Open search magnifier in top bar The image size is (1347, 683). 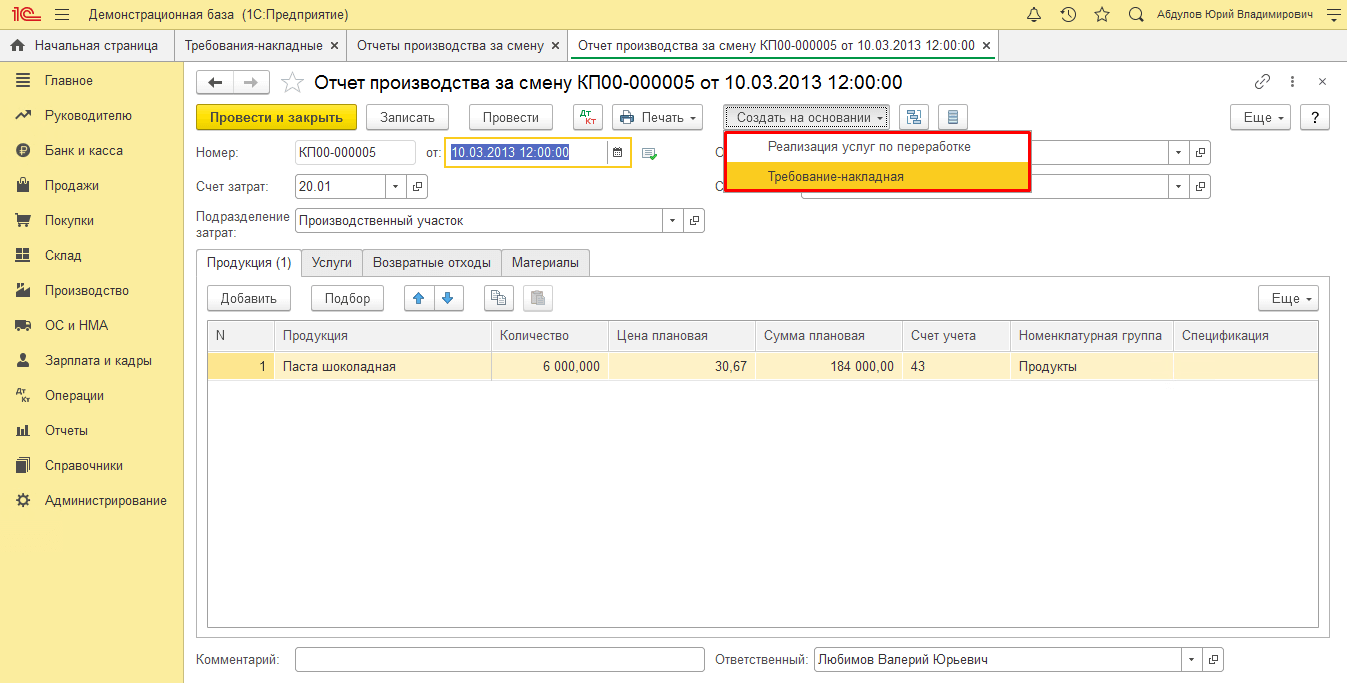click(1136, 15)
